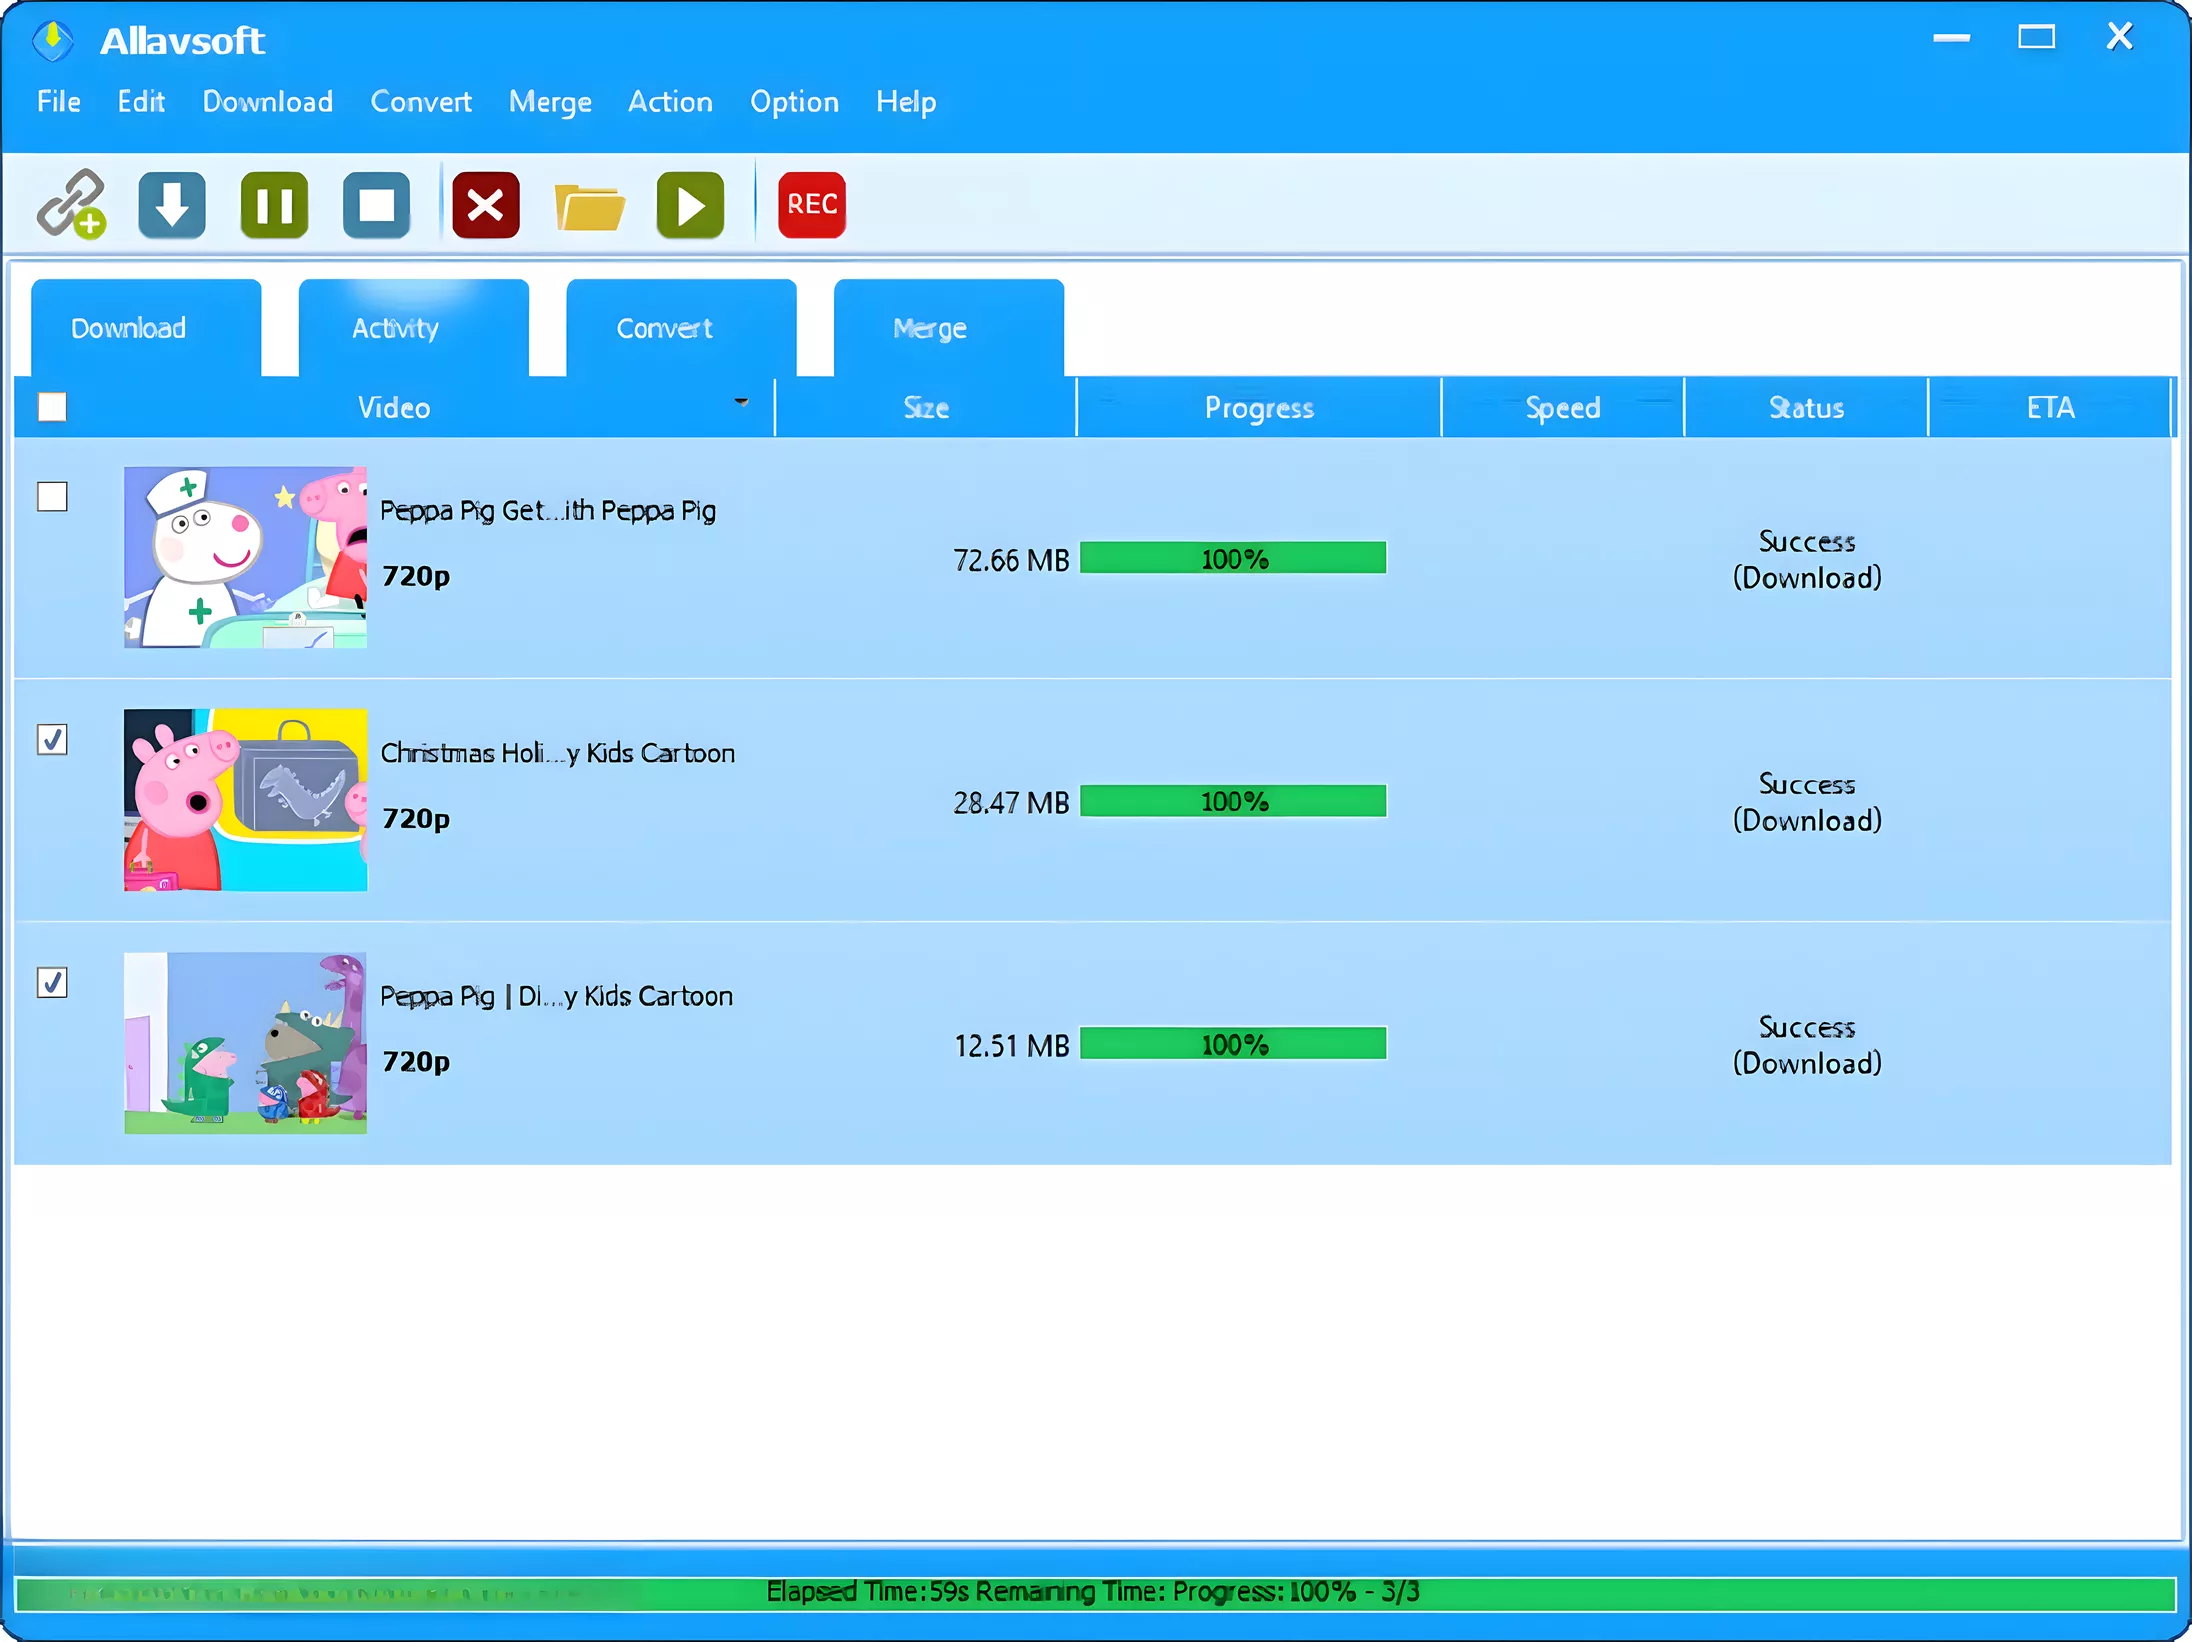Check the Peppa Pig Get with Peppa Pig checkbox

click(52, 497)
